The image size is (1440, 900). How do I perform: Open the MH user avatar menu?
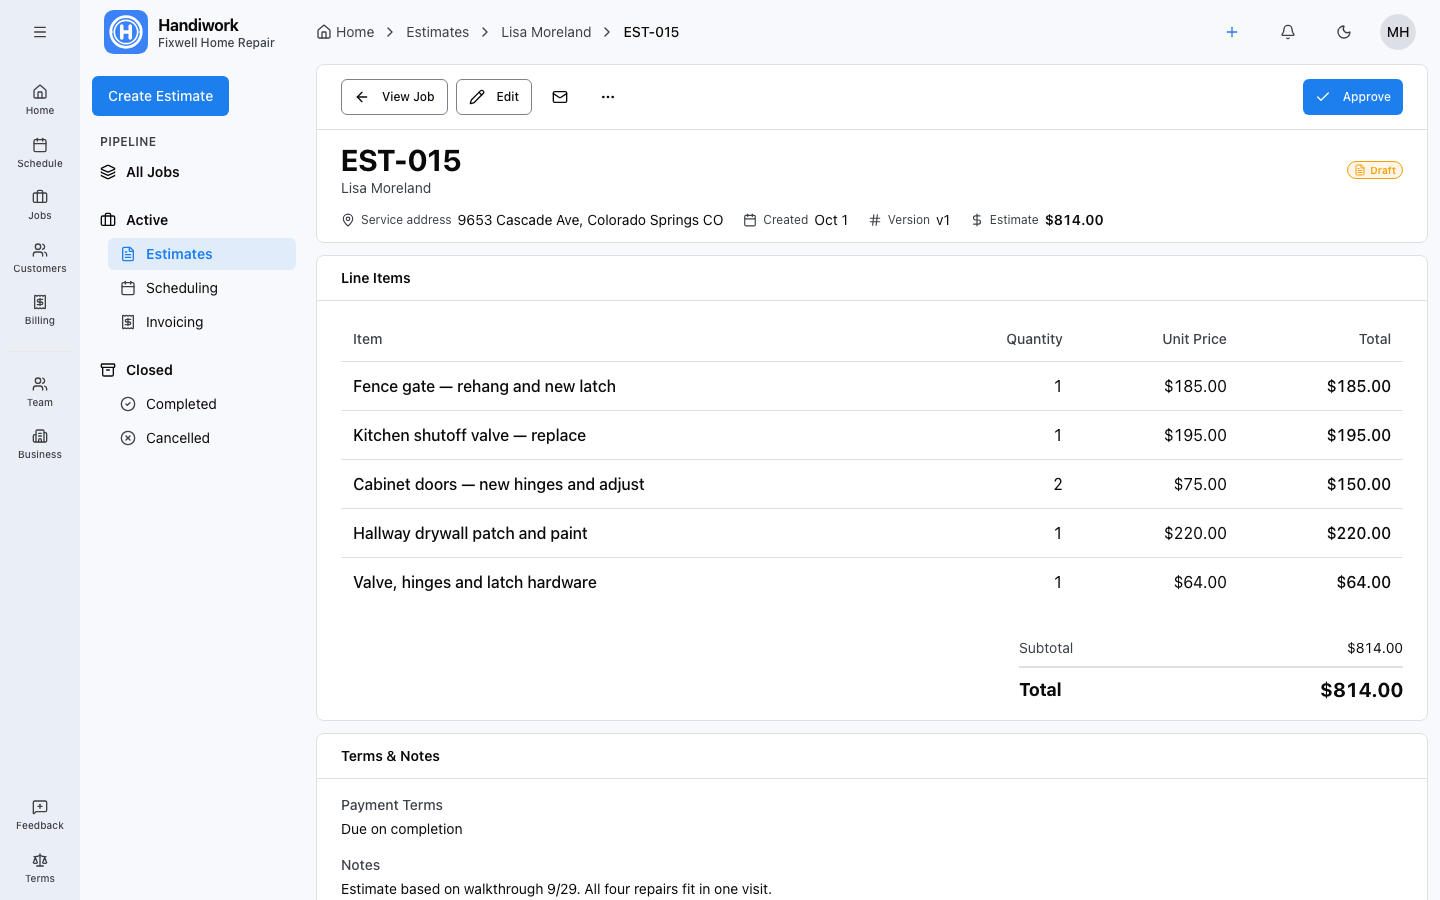pyautogui.click(x=1398, y=32)
